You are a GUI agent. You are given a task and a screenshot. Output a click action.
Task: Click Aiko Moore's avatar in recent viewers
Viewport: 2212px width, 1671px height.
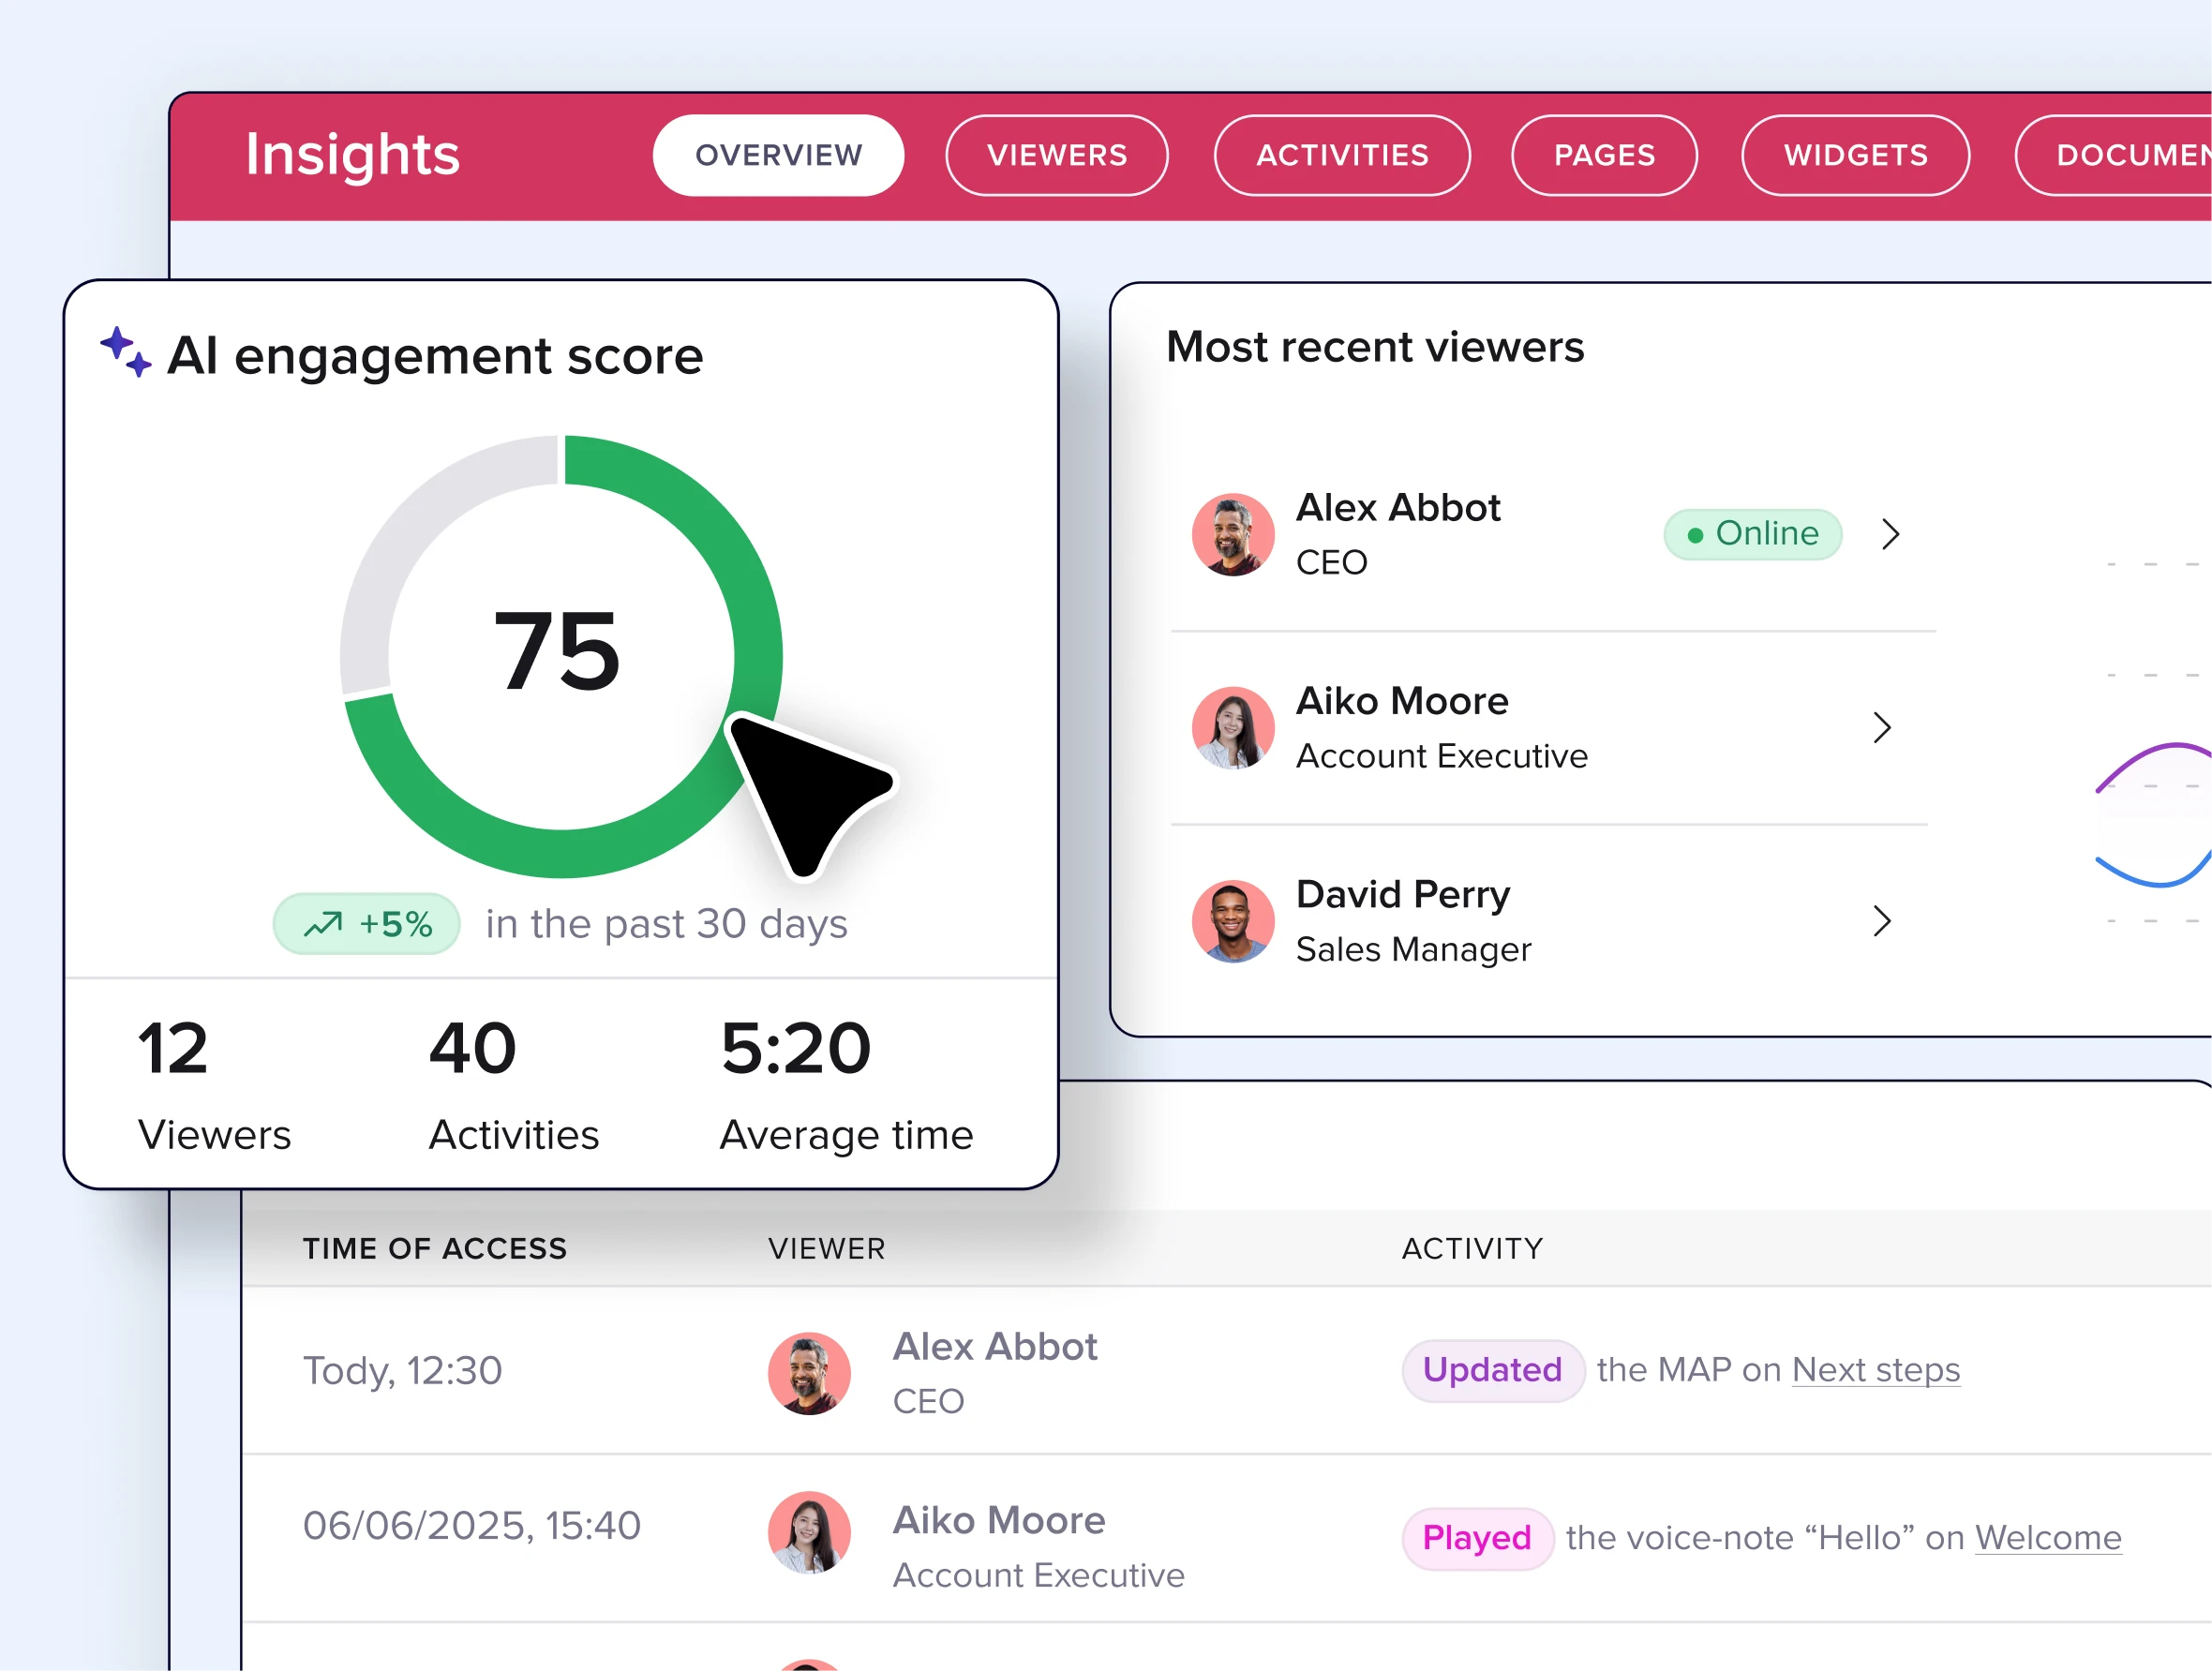tap(1233, 728)
